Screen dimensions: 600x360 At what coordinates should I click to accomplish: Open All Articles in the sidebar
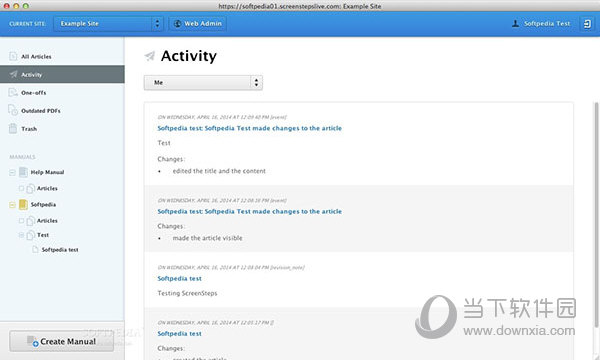point(62,56)
